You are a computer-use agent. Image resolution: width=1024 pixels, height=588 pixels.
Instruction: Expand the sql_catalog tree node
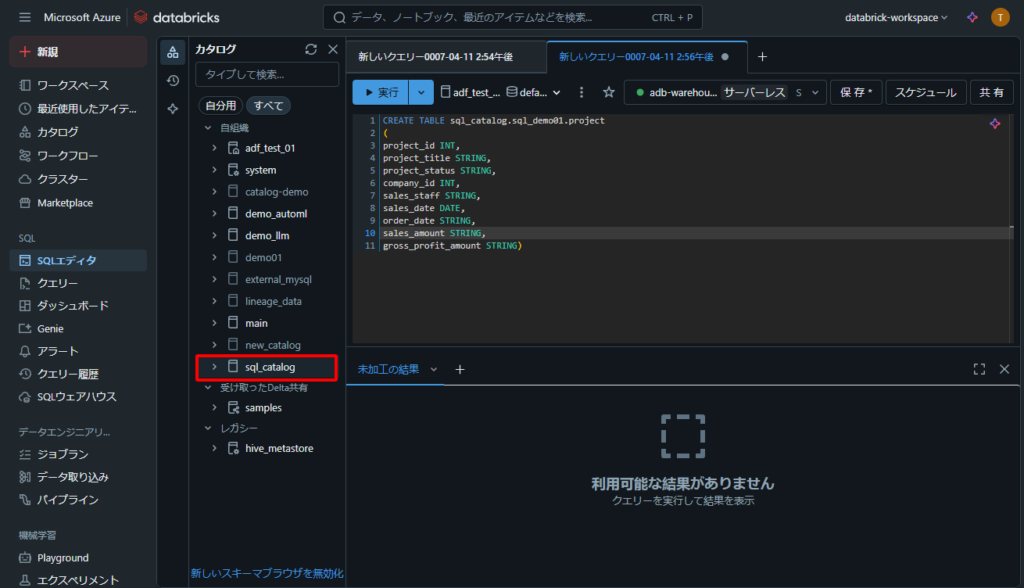pyautogui.click(x=214, y=367)
